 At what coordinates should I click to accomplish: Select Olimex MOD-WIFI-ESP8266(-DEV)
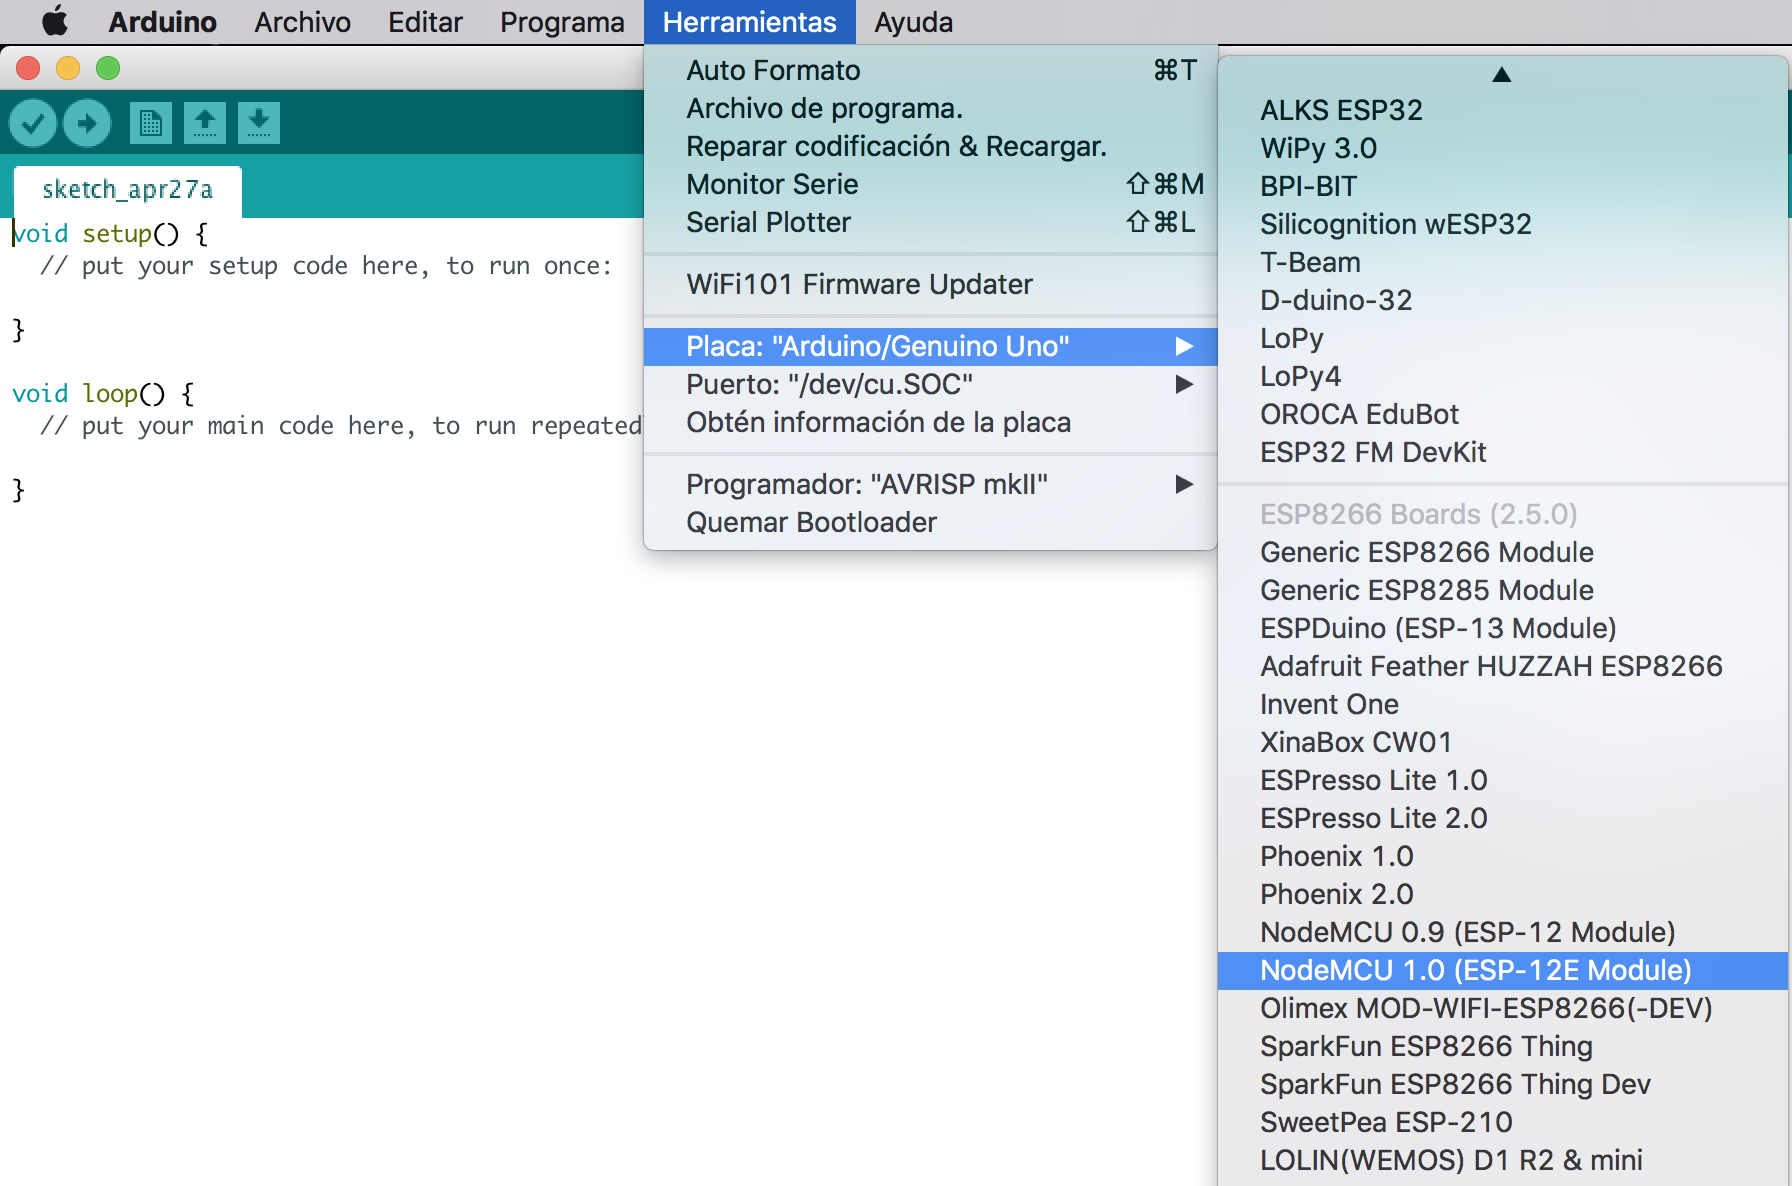pyautogui.click(x=1503, y=1008)
